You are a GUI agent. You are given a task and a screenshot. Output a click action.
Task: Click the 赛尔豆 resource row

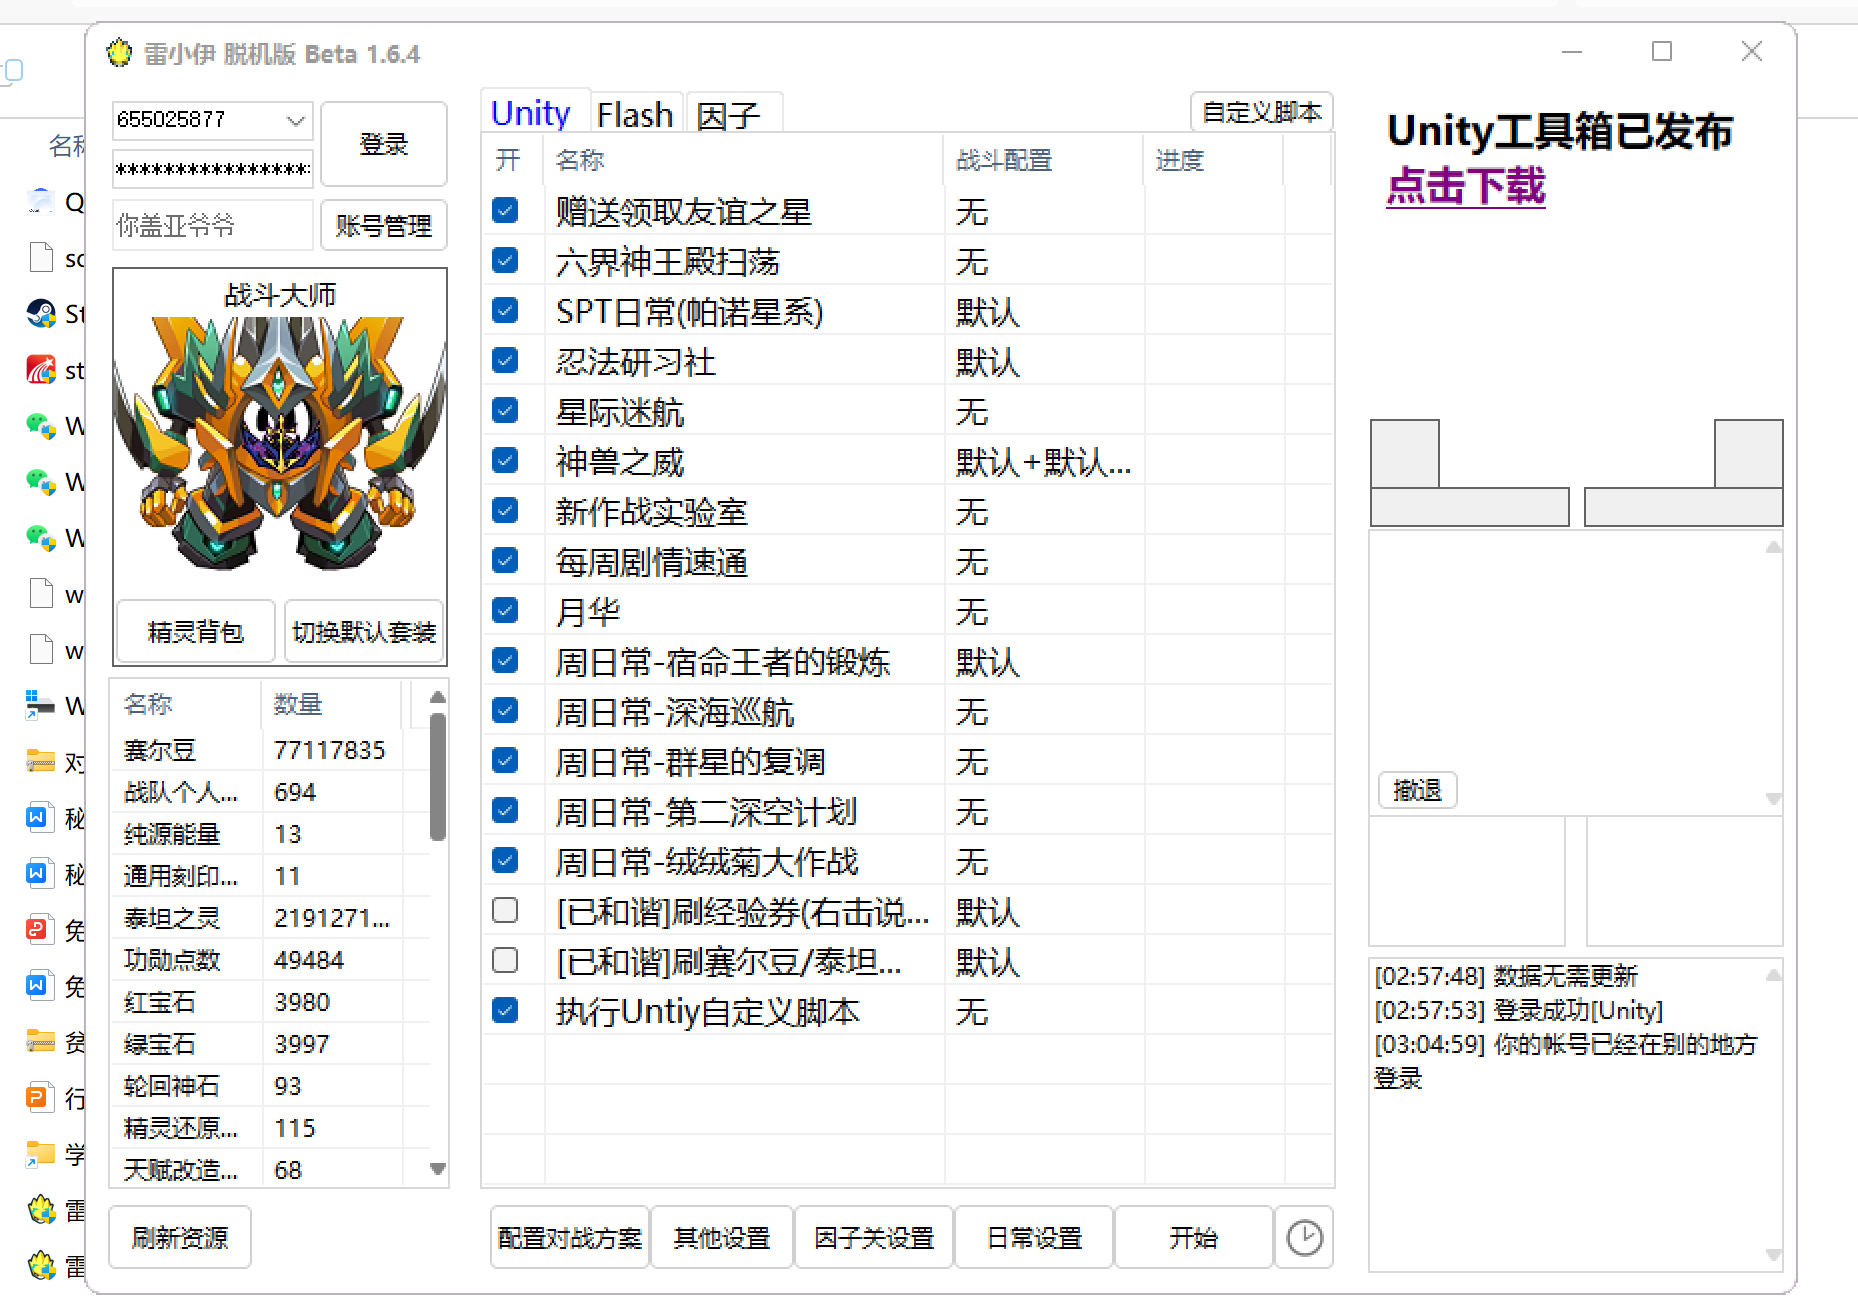pyautogui.click(x=270, y=750)
